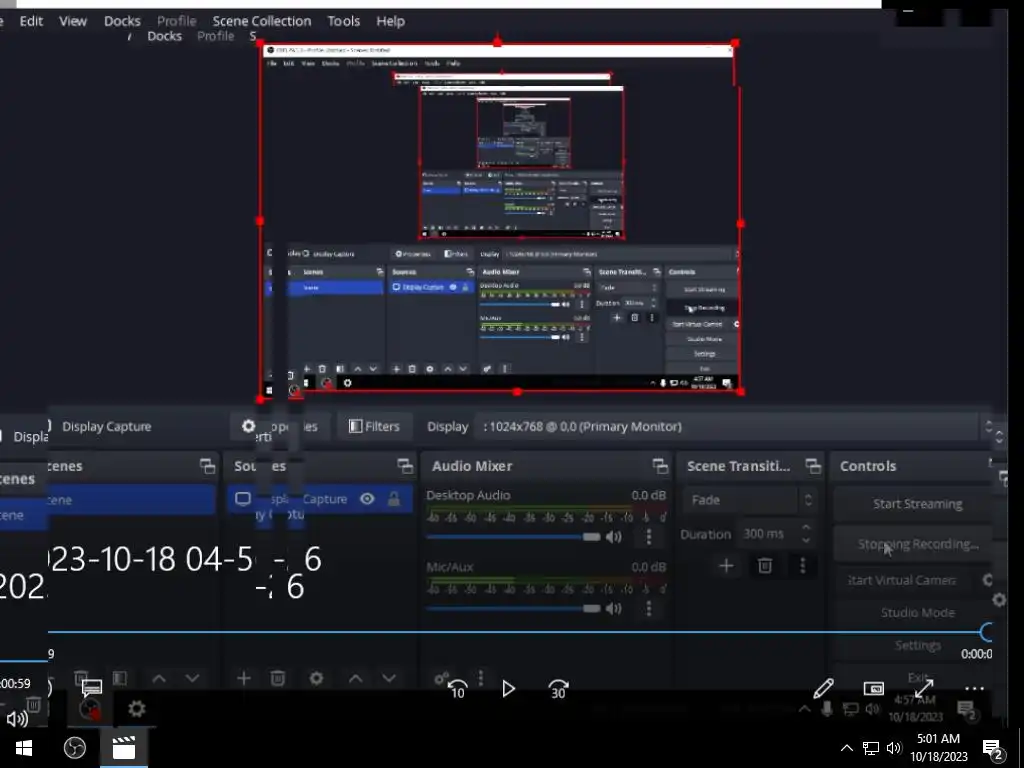Open the player's full screen mode
The width and height of the screenshot is (1024, 768).
[x=923, y=688]
